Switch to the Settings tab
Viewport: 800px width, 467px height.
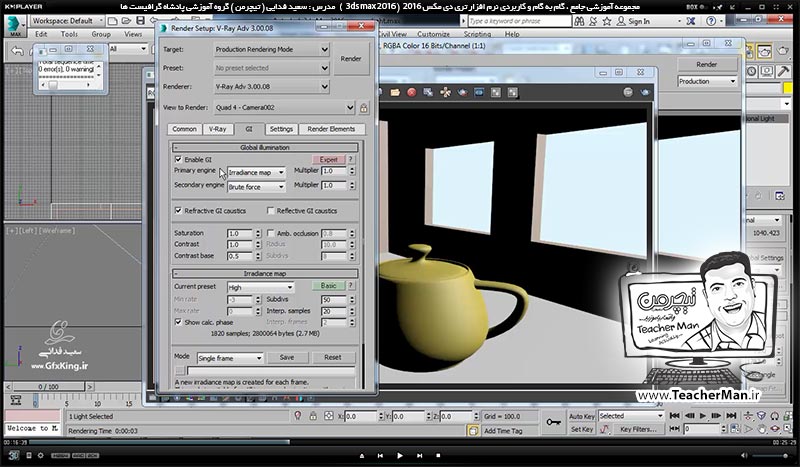pyautogui.click(x=281, y=129)
